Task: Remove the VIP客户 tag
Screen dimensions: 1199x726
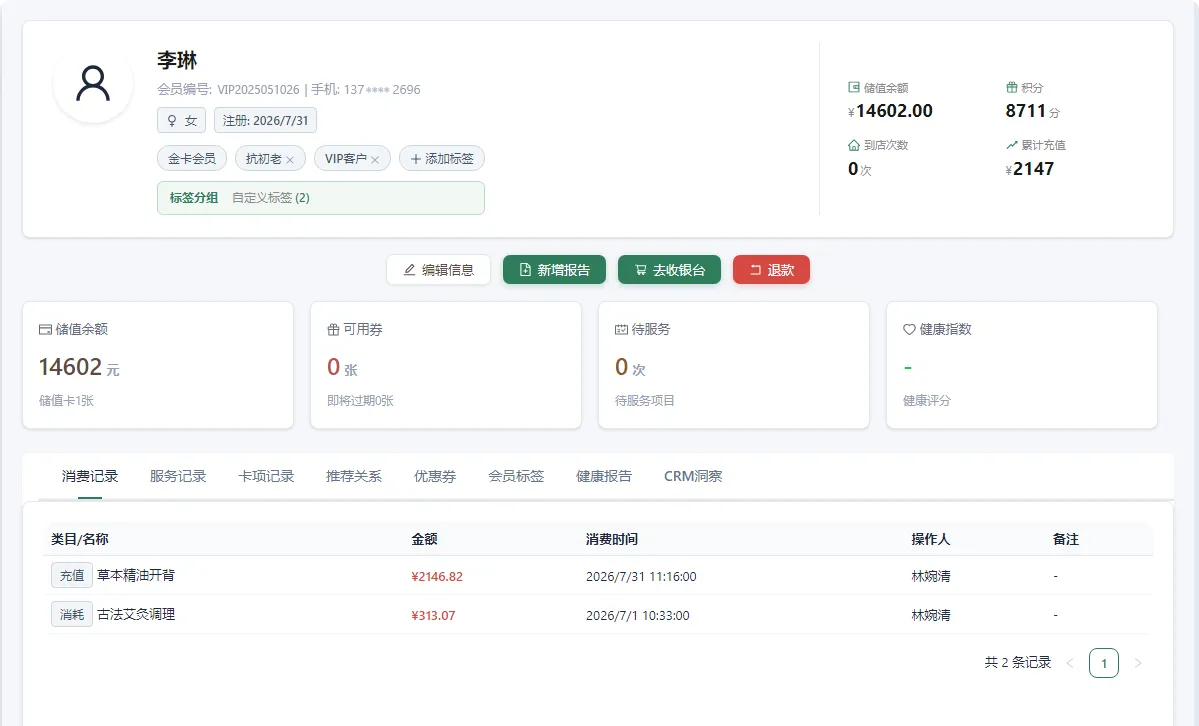Action: coord(375,160)
